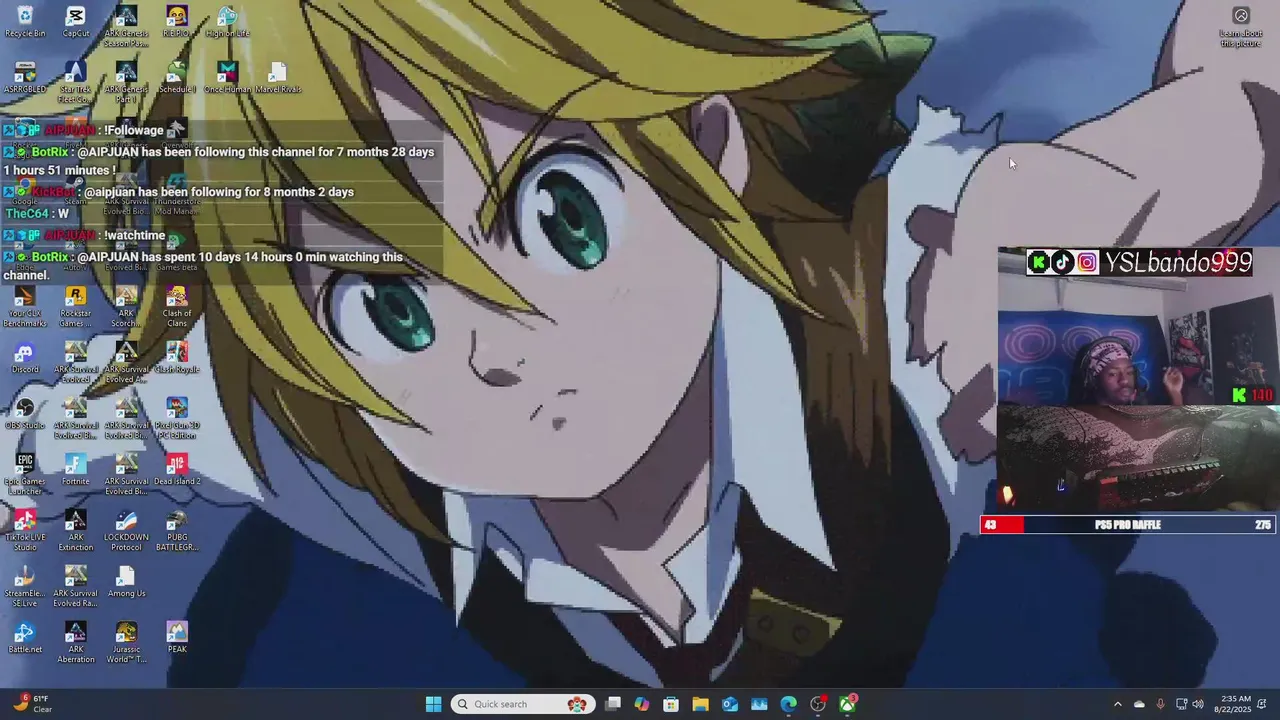This screenshot has height=720, width=1280.
Task: Open the weather widget showing 61°F
Action: pyautogui.click(x=30, y=704)
